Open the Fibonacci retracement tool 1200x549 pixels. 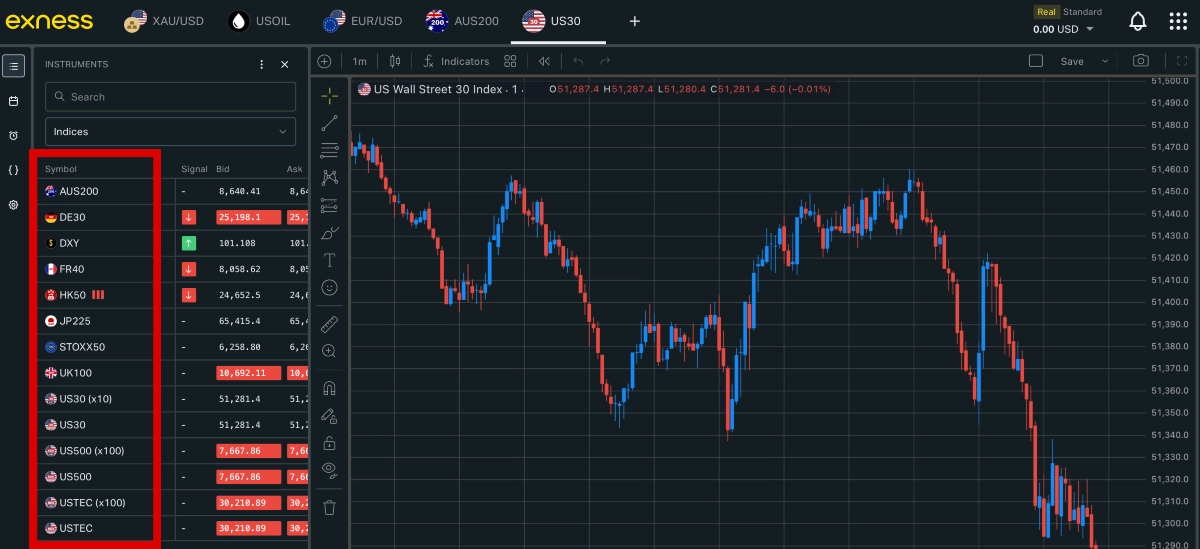pyautogui.click(x=329, y=151)
